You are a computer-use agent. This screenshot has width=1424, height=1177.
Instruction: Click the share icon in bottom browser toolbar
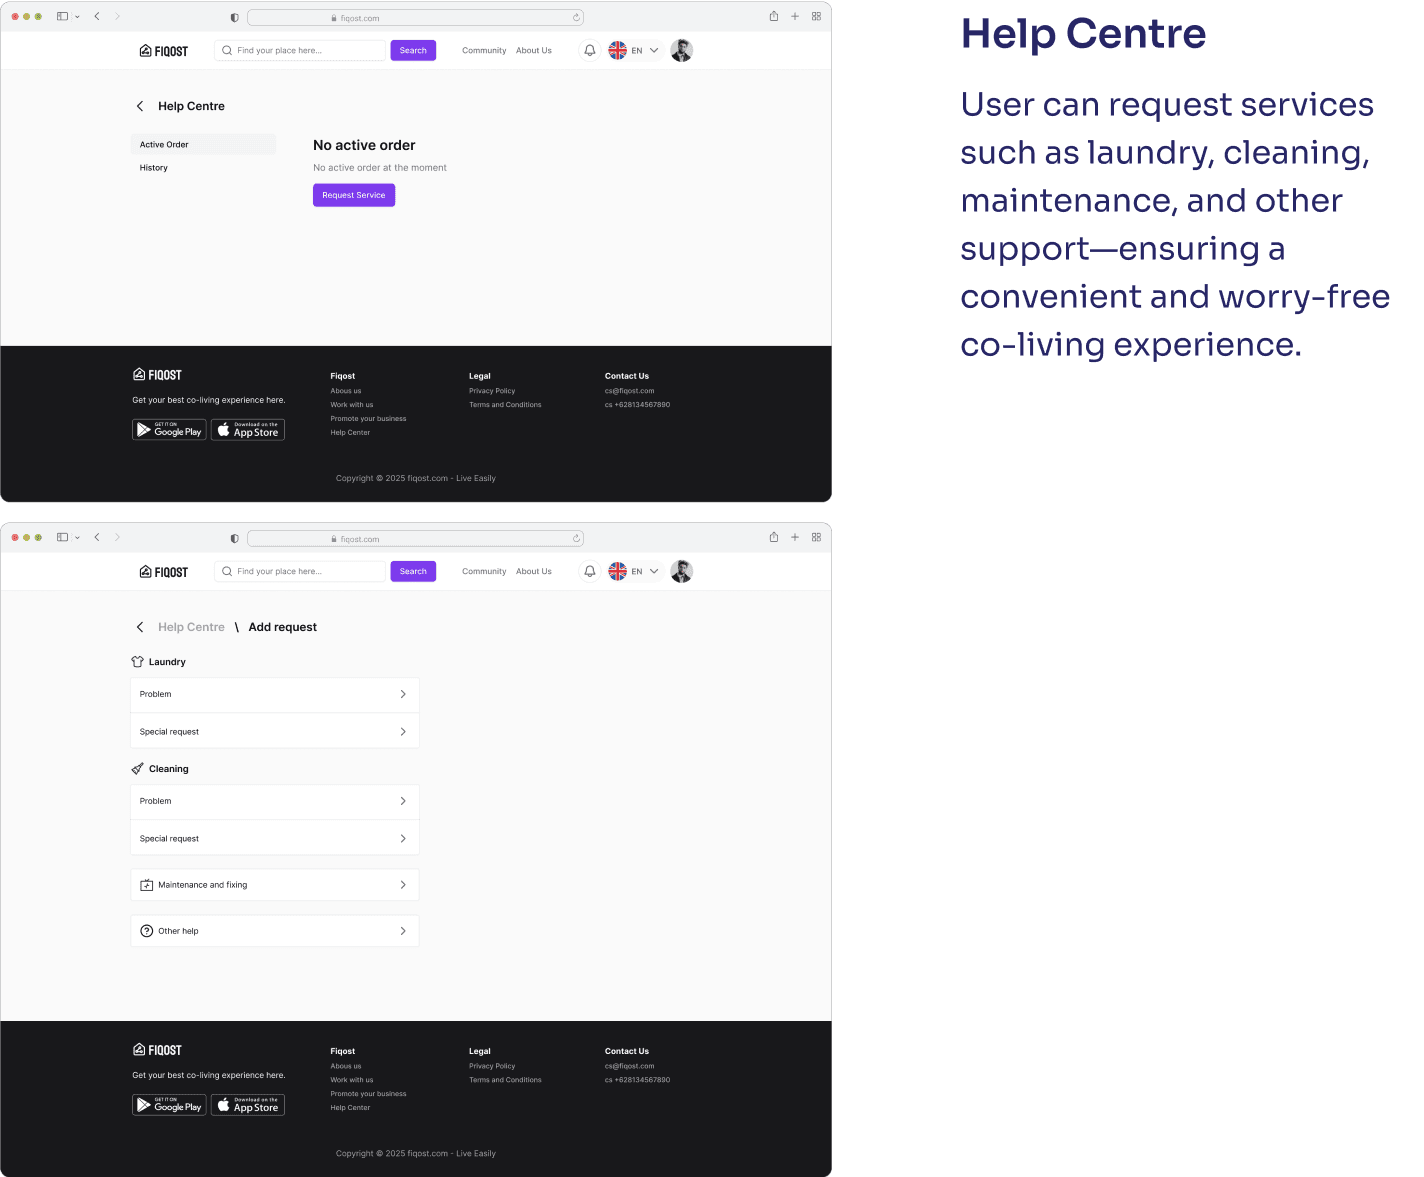774,537
